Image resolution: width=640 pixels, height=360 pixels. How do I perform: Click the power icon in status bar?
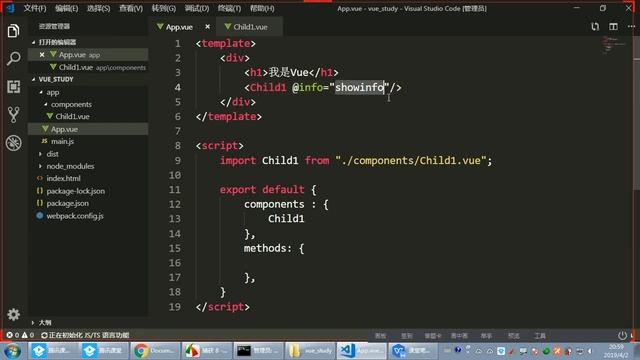point(622,335)
